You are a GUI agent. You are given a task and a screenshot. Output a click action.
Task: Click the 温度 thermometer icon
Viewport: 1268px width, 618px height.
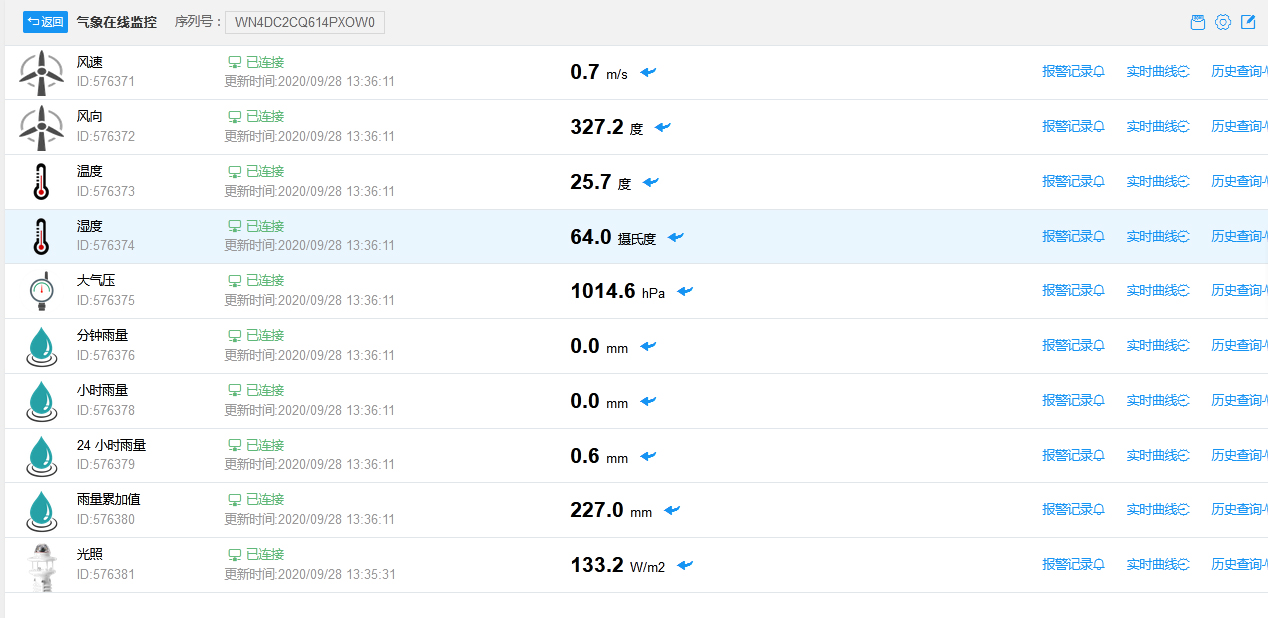click(41, 182)
